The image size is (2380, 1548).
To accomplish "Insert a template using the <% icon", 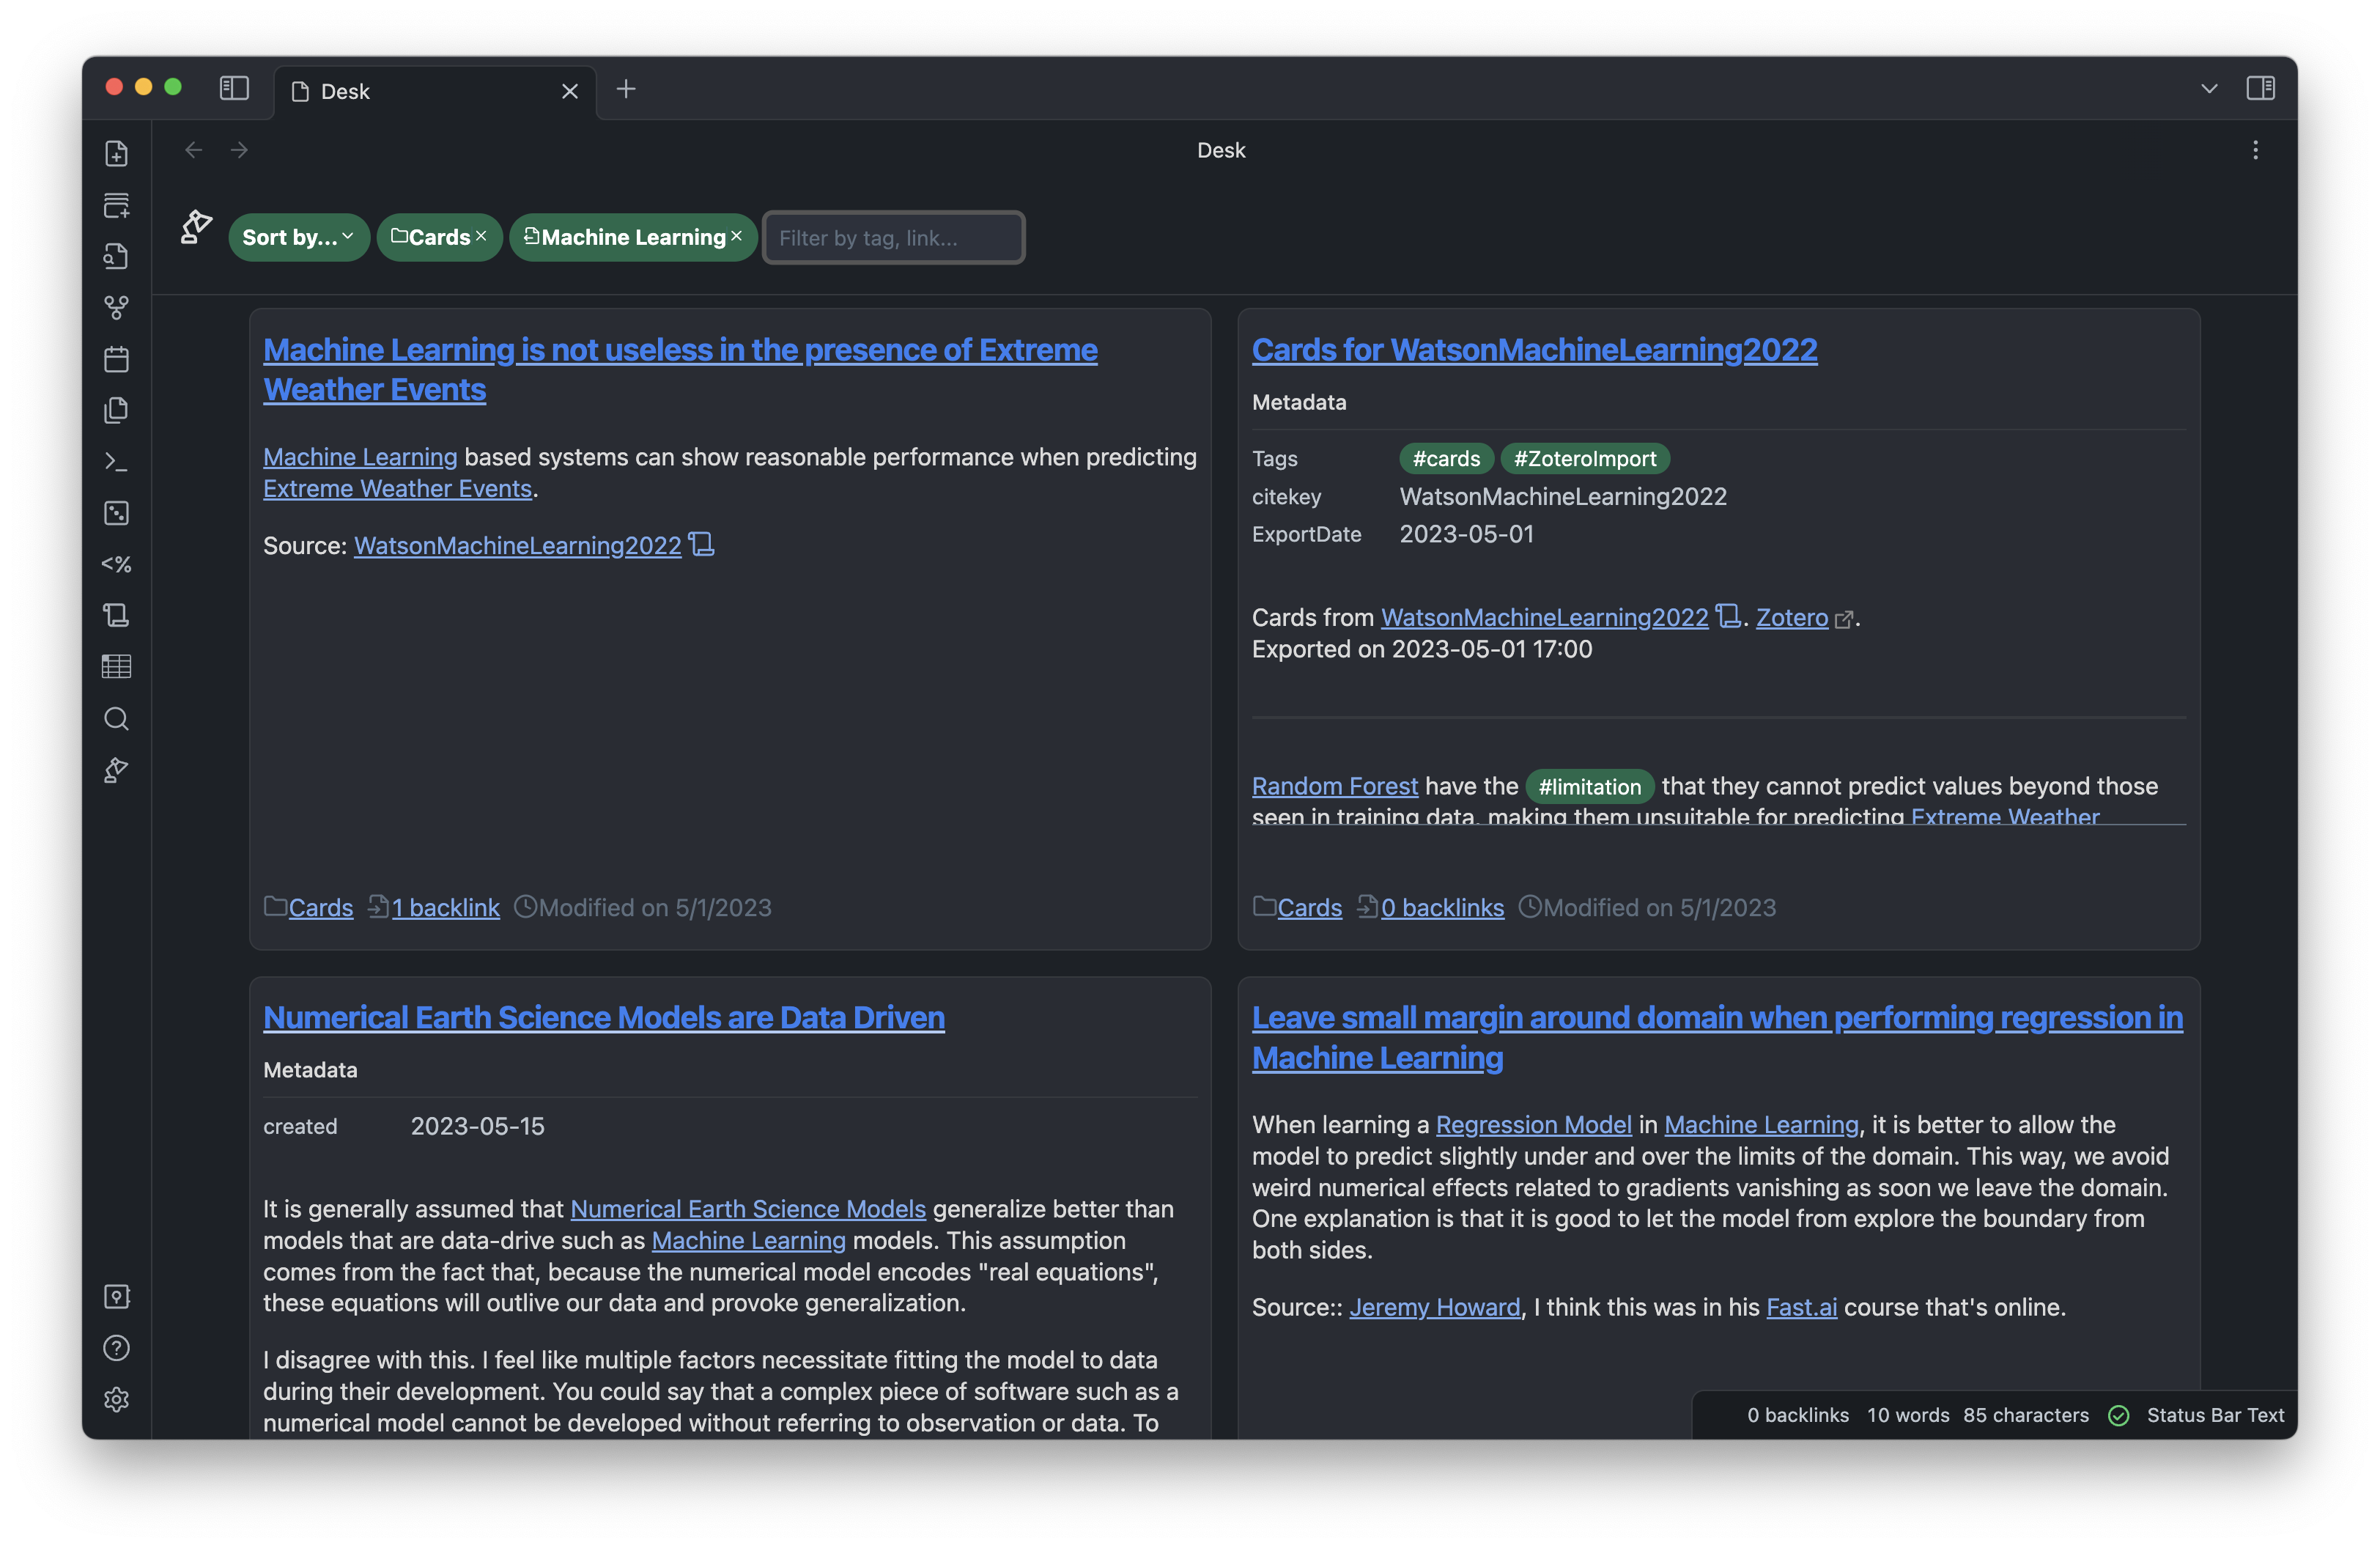I will [x=117, y=563].
